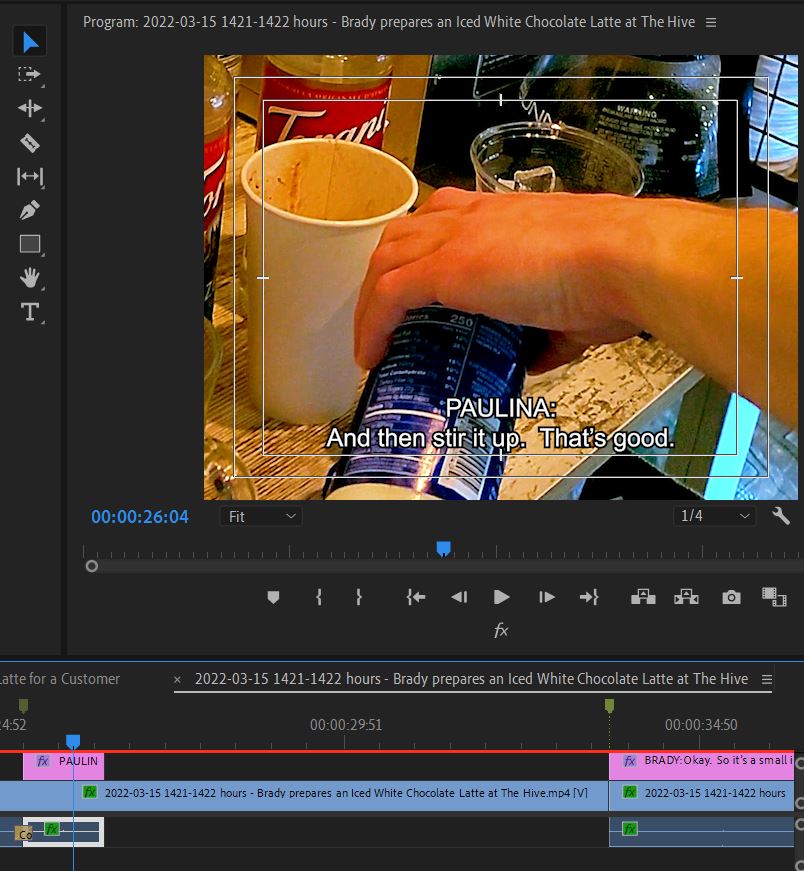Click the 00:00:26:04 timecode field
The image size is (804, 871).
pyautogui.click(x=140, y=517)
